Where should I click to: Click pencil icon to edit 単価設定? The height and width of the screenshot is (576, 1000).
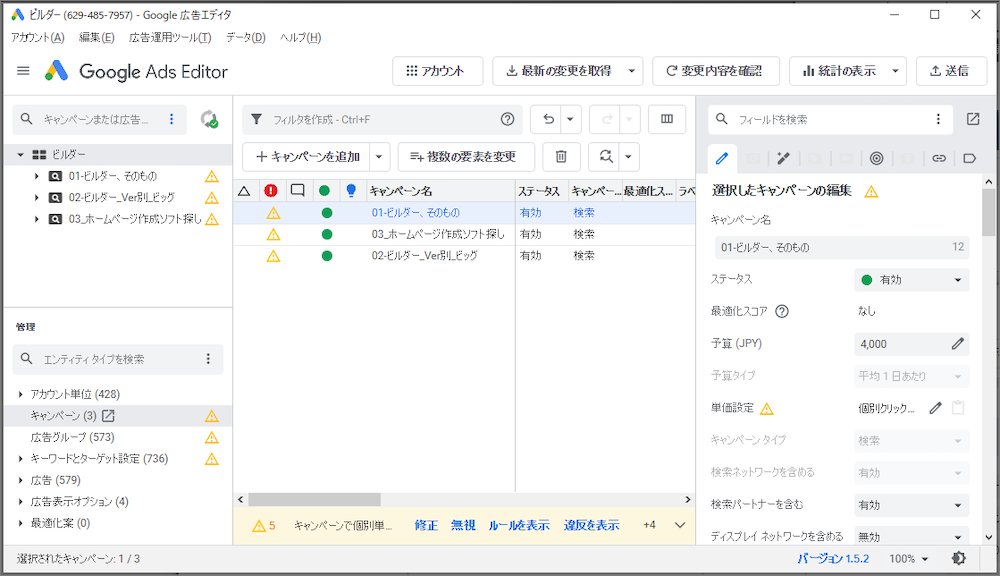tap(936, 408)
